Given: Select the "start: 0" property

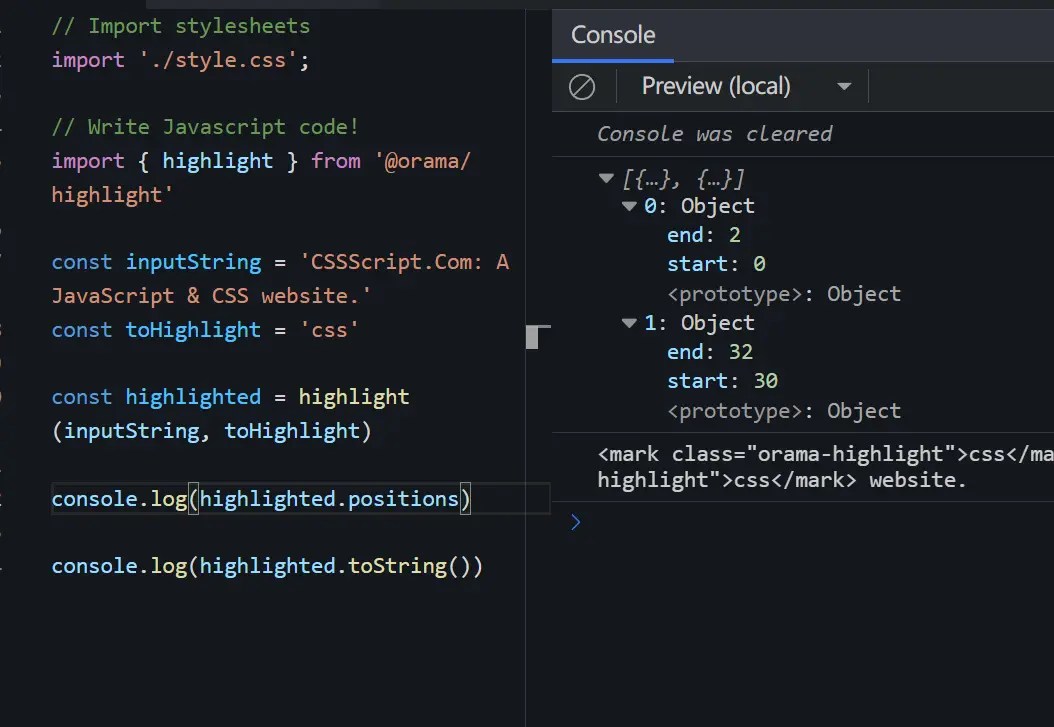Looking at the screenshot, I should pos(716,264).
